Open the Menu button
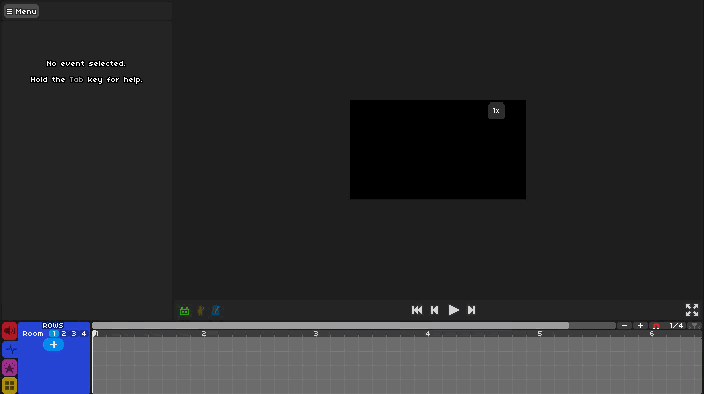 pos(21,11)
